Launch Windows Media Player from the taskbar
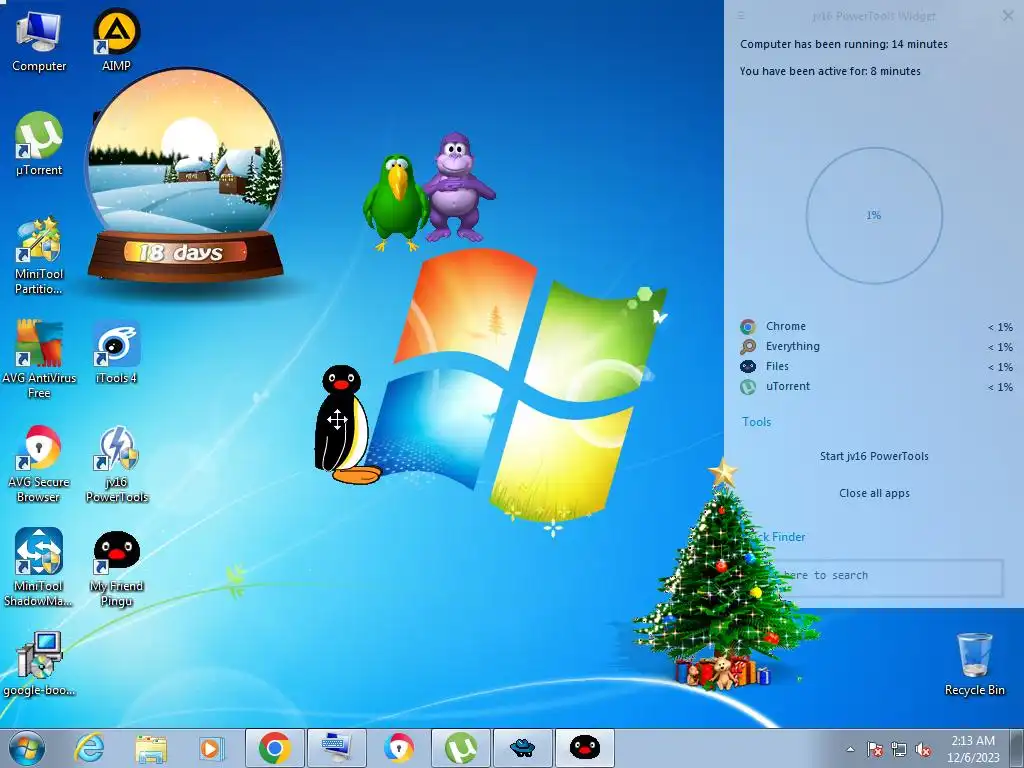 pyautogui.click(x=212, y=748)
